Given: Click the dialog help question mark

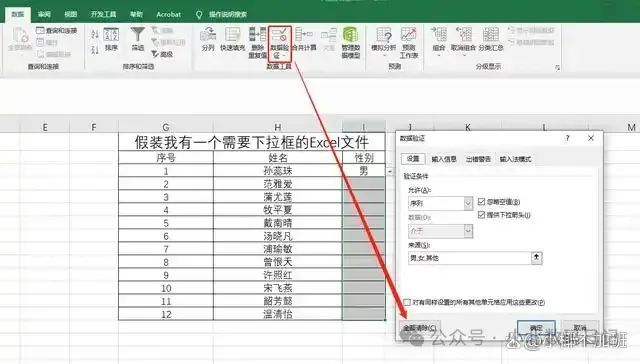Looking at the screenshot, I should [567, 138].
